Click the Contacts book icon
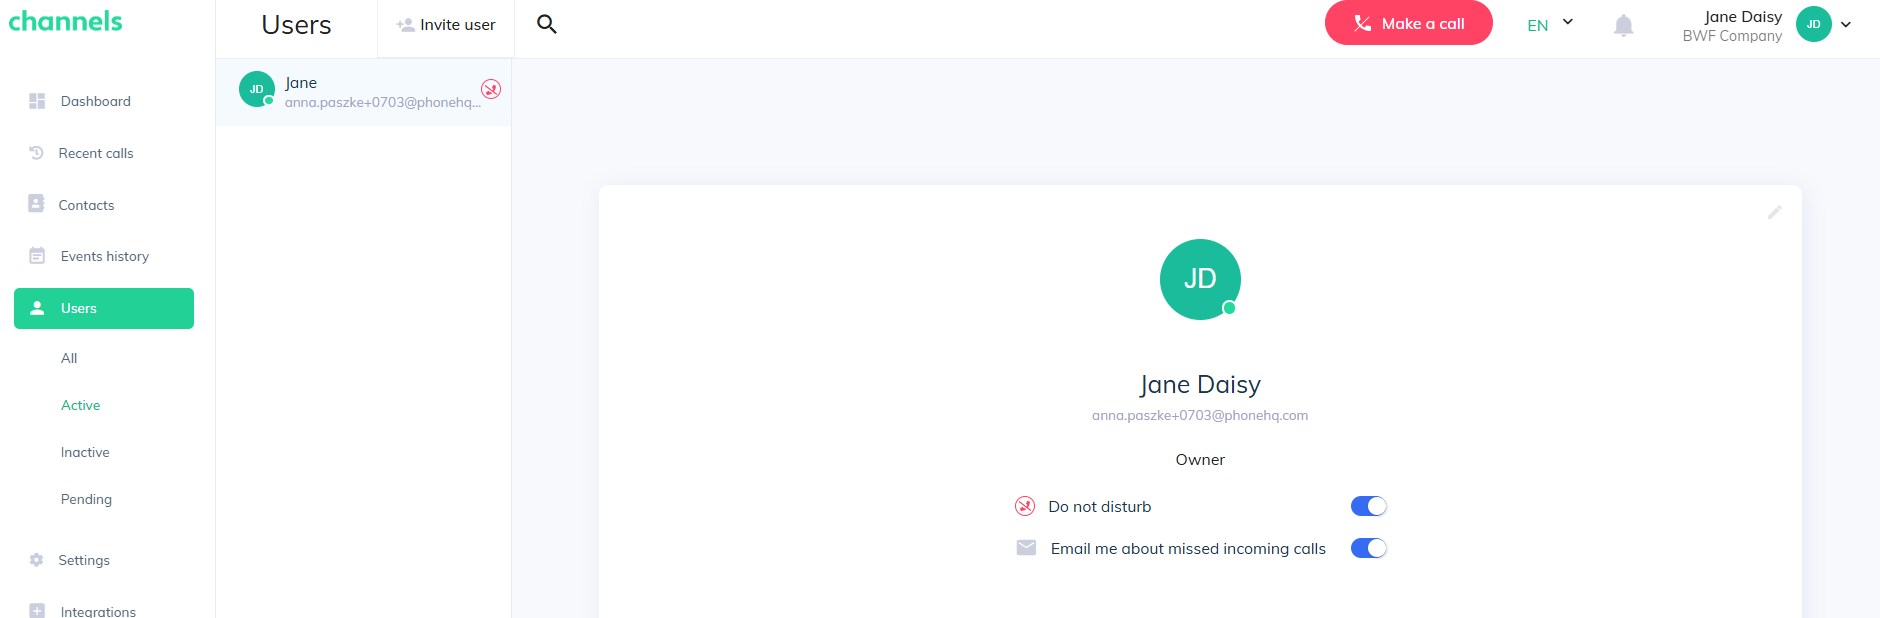 [37, 204]
